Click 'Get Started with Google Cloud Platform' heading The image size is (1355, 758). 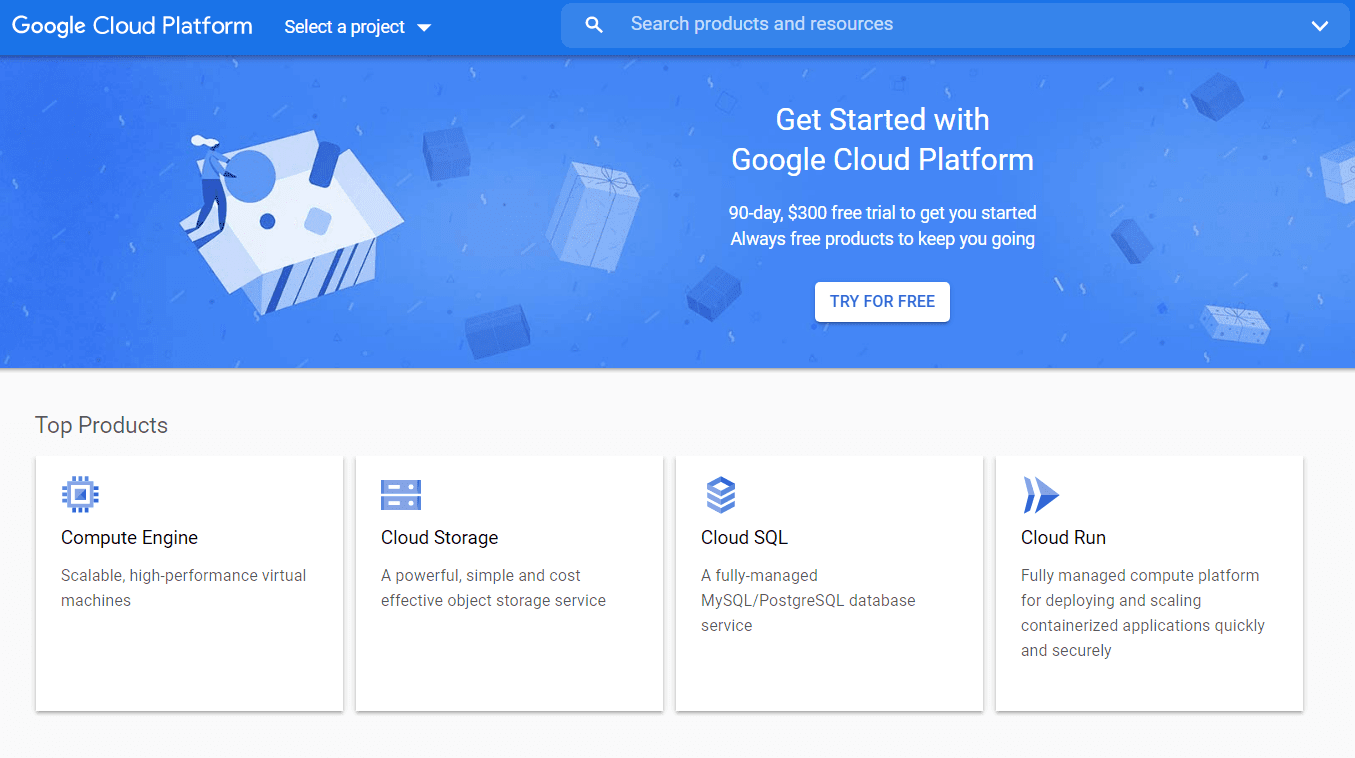pyautogui.click(x=882, y=140)
